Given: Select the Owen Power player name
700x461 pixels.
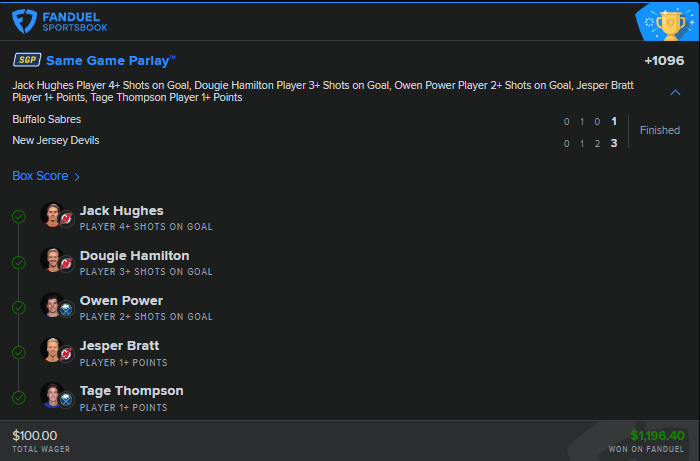Looking at the screenshot, I should [121, 301].
